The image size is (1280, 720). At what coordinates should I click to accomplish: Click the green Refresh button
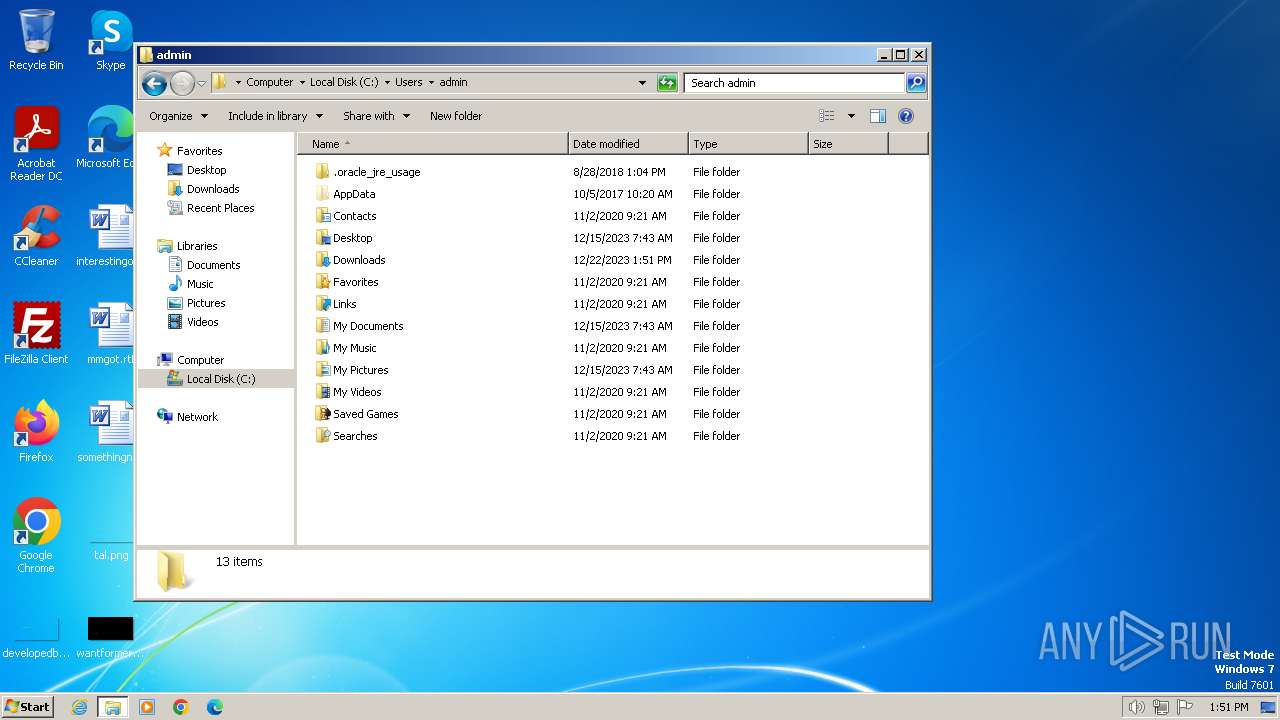point(667,83)
